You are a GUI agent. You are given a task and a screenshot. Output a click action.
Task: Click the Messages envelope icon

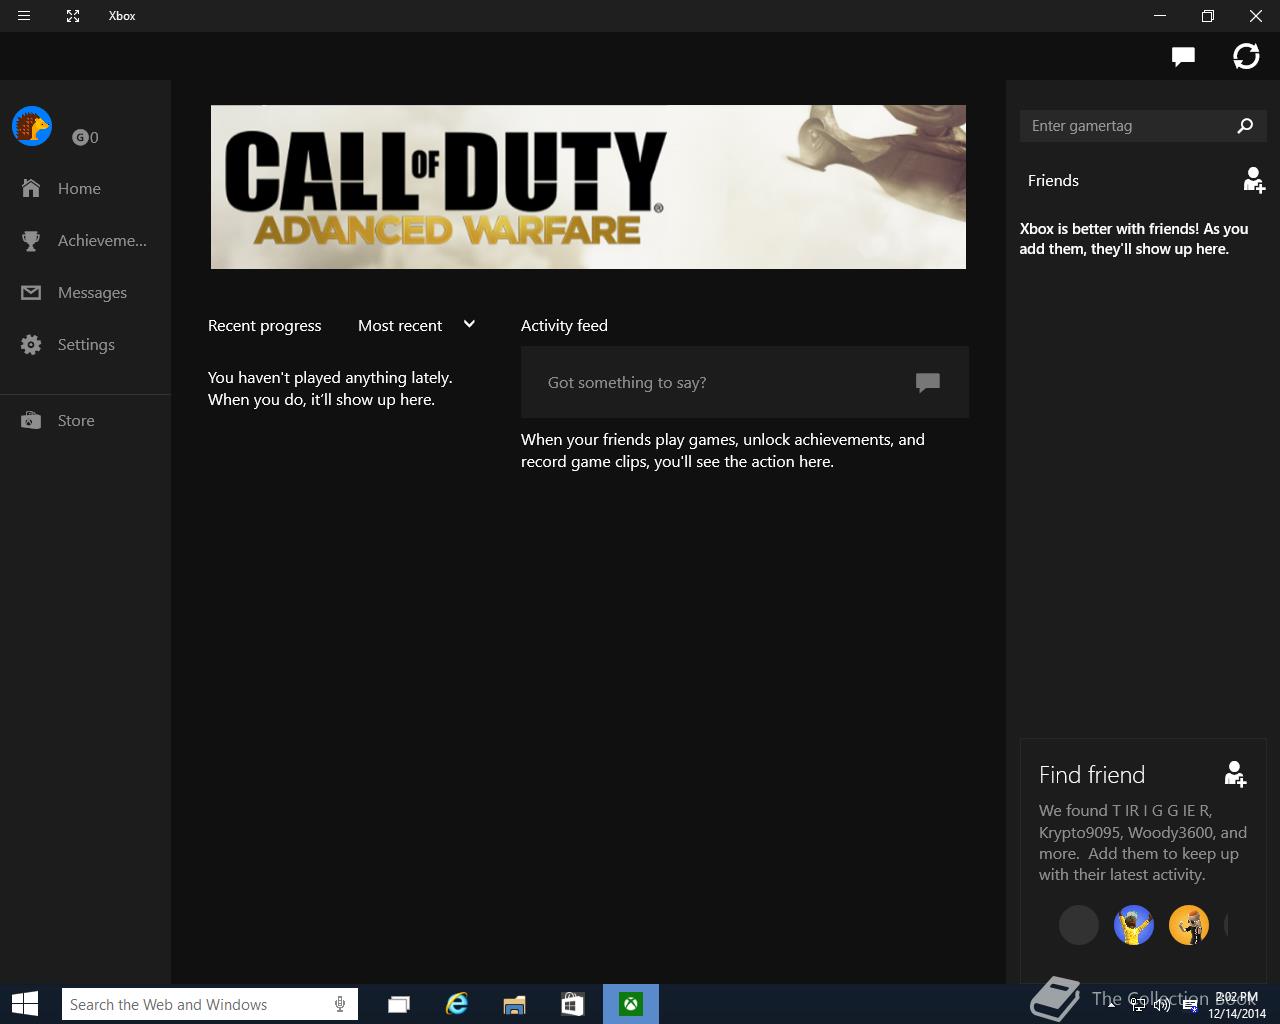(x=31, y=293)
